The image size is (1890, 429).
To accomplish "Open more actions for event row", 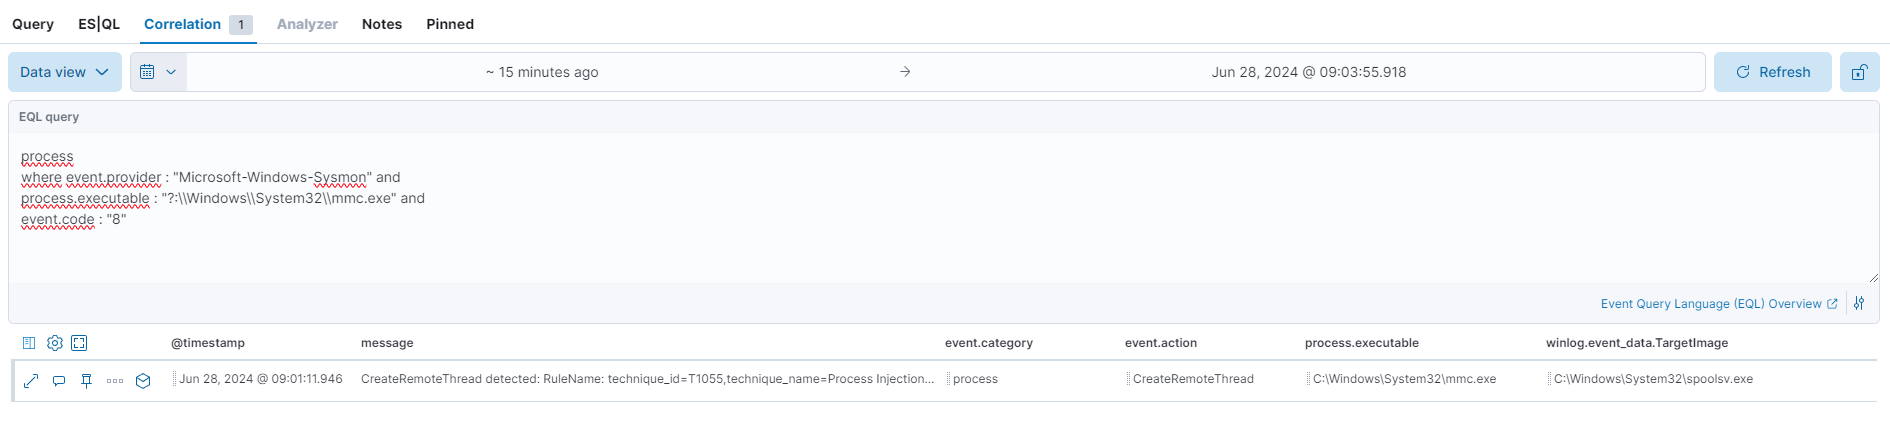I will coord(115,380).
